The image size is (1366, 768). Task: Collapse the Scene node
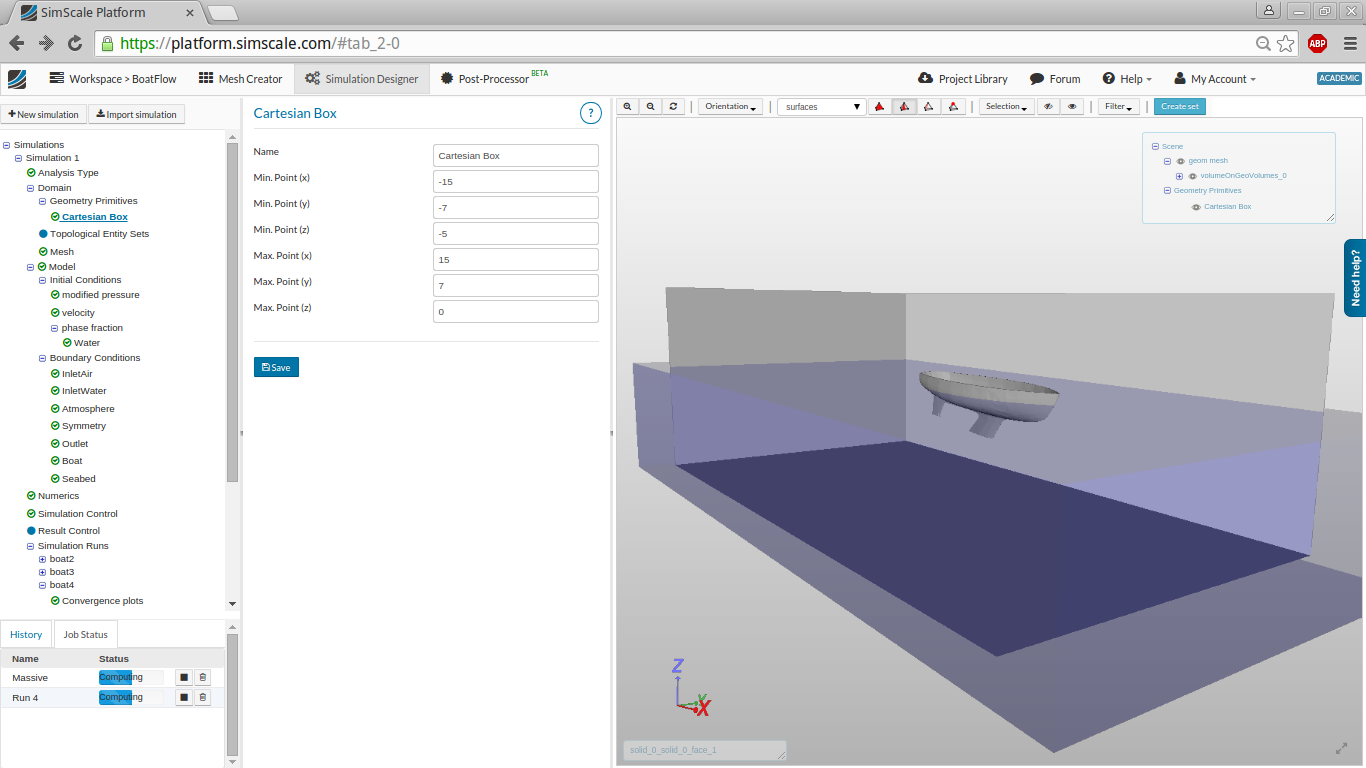[1155, 147]
